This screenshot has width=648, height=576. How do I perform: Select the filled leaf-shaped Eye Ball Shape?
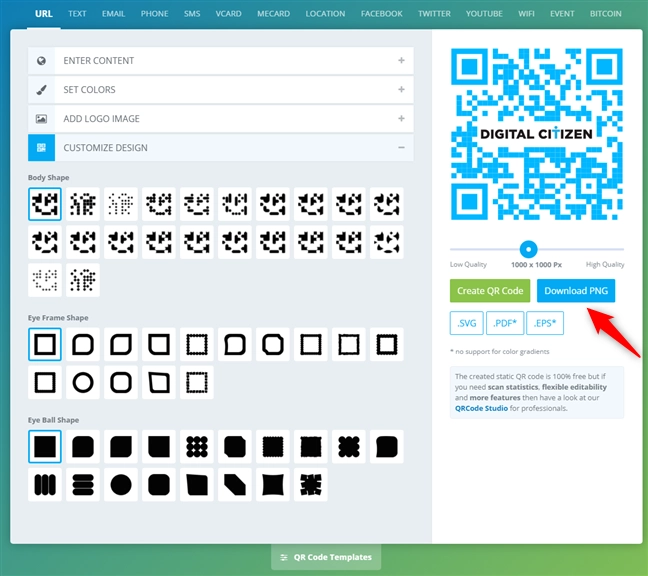[121, 446]
